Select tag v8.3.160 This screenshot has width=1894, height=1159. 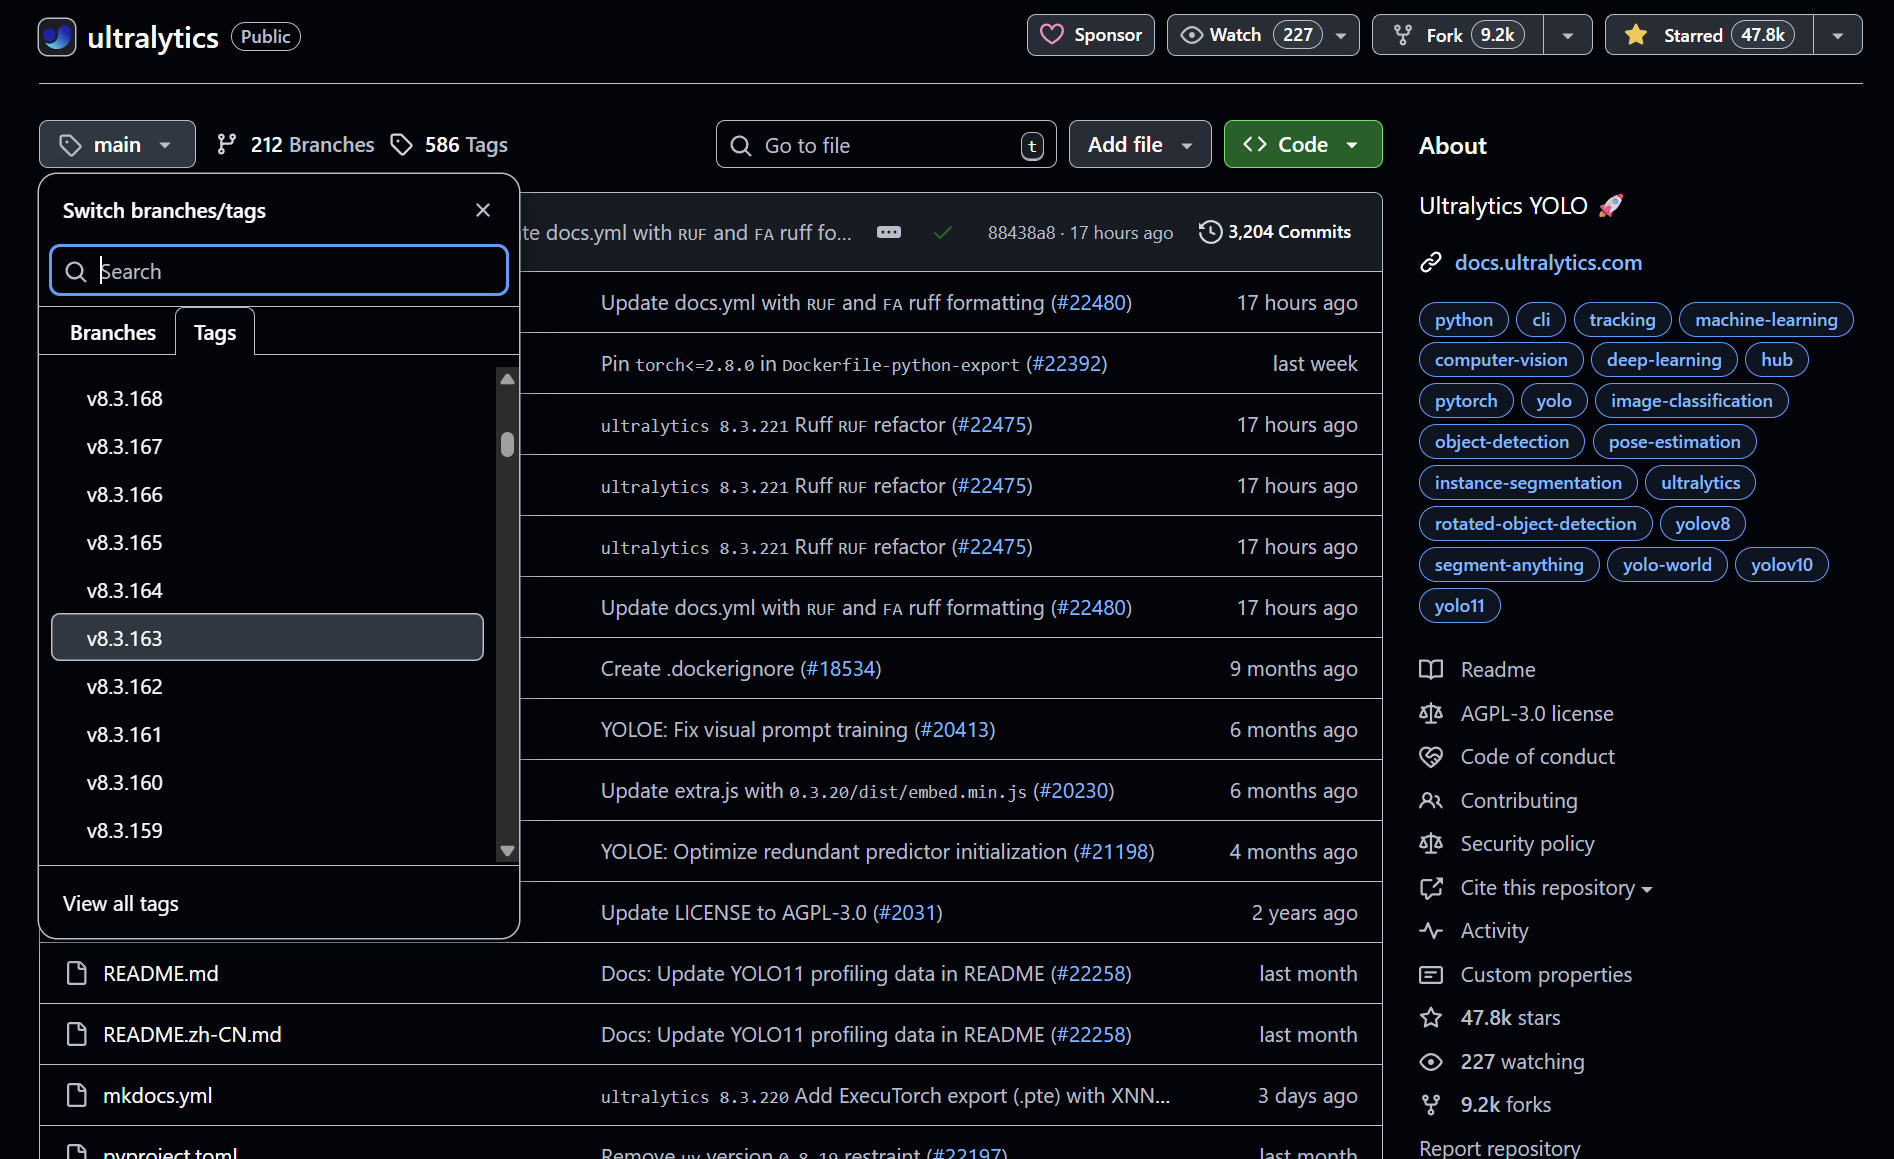pos(267,783)
